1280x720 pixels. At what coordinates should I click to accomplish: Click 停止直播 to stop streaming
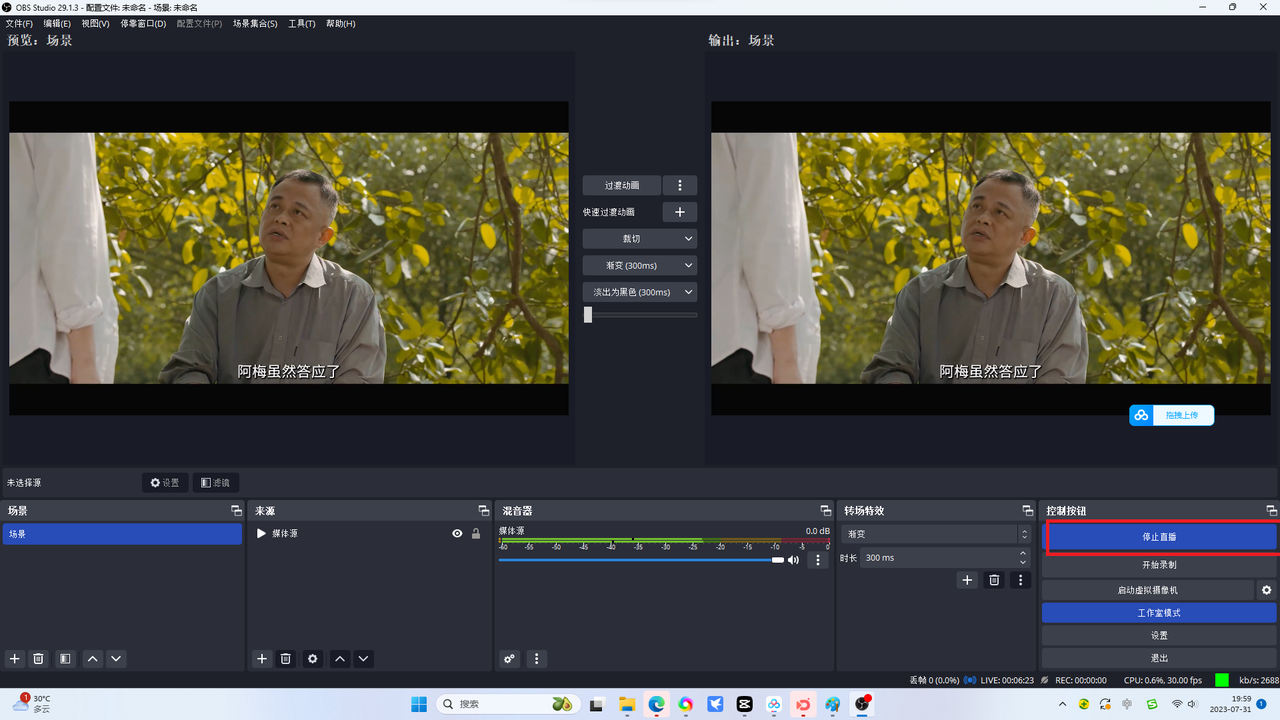1160,537
